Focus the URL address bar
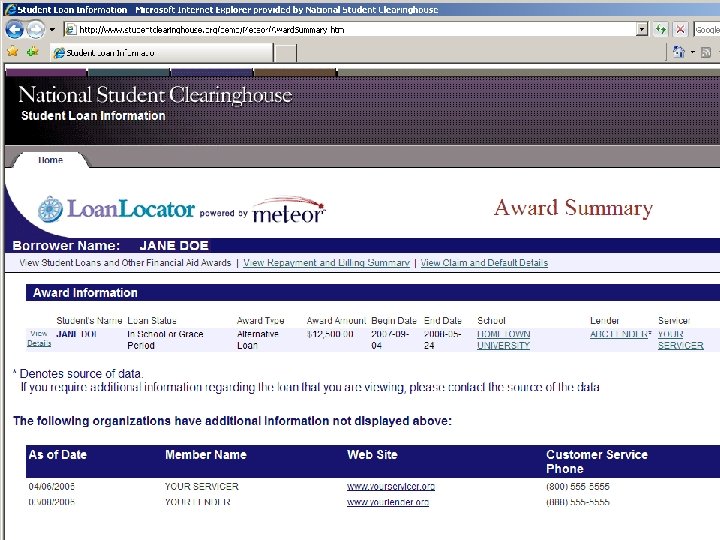The height and width of the screenshot is (540, 720). tap(350, 30)
